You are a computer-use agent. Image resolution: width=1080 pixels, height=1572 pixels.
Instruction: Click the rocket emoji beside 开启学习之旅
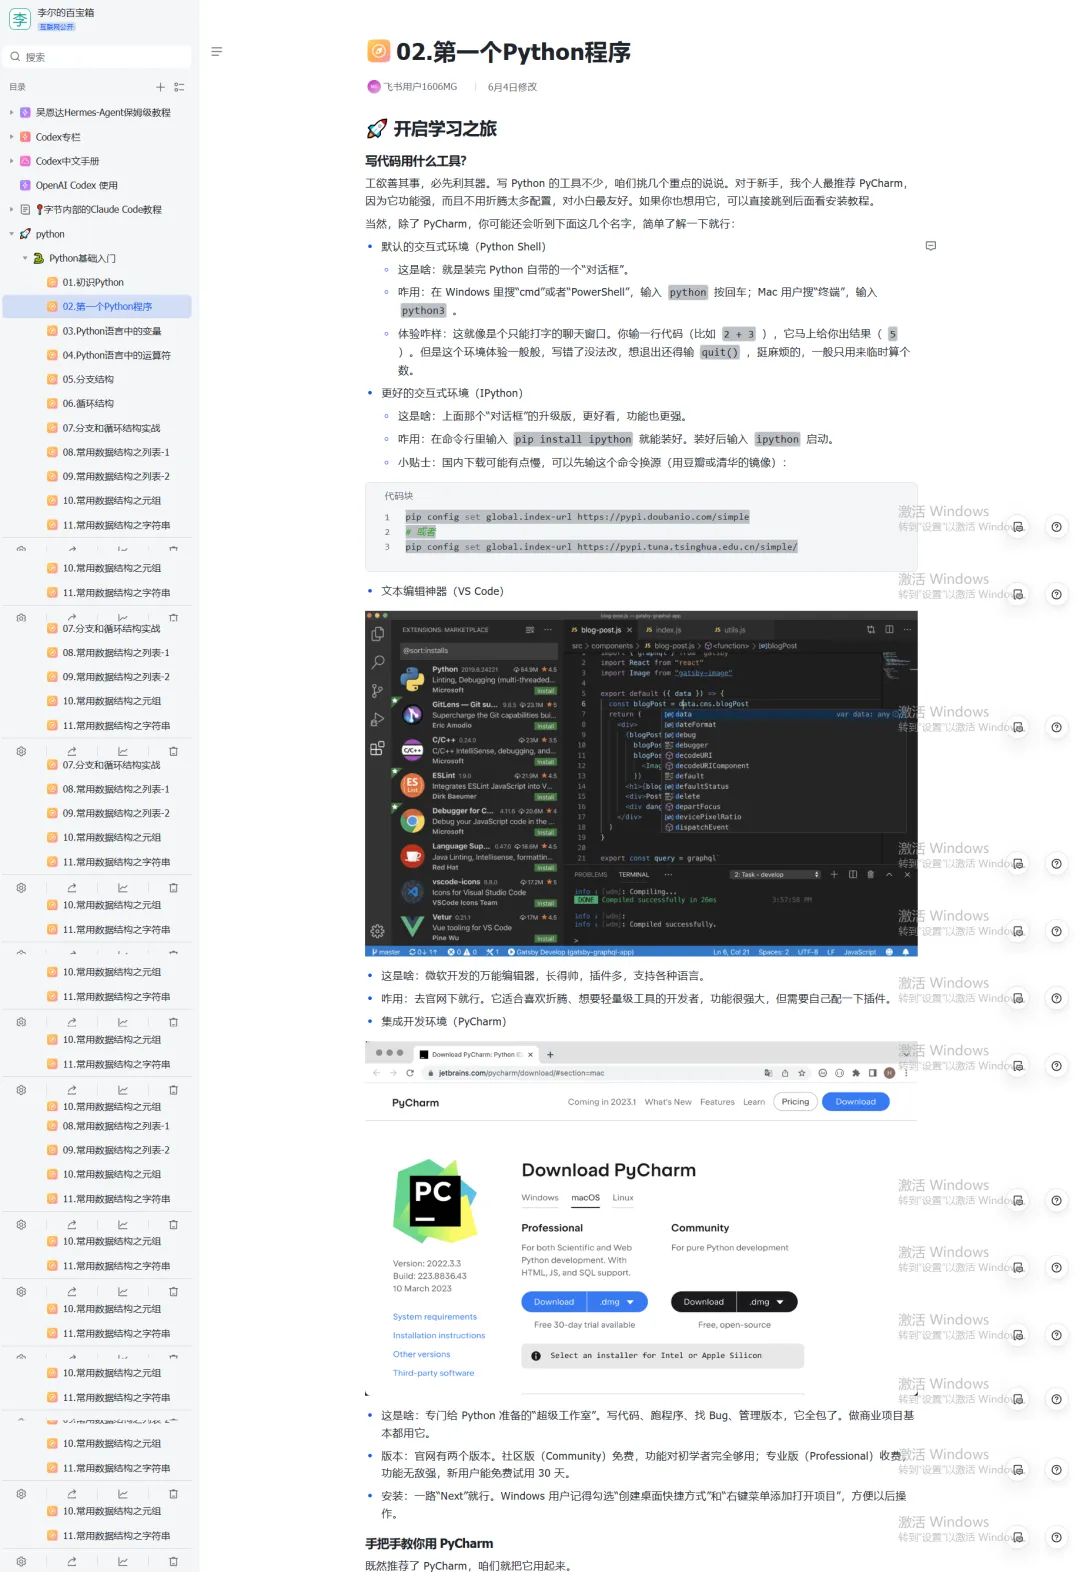coord(376,129)
